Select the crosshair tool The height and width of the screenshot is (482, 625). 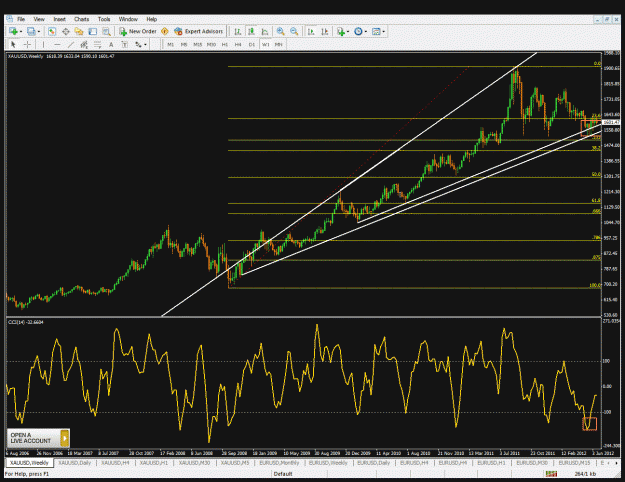[27, 44]
